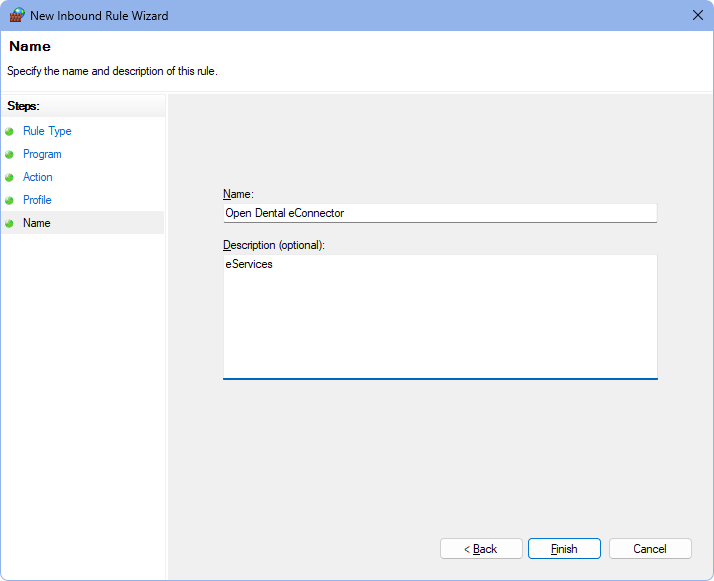Open the Program step
The width and height of the screenshot is (714, 581).
[x=42, y=154]
